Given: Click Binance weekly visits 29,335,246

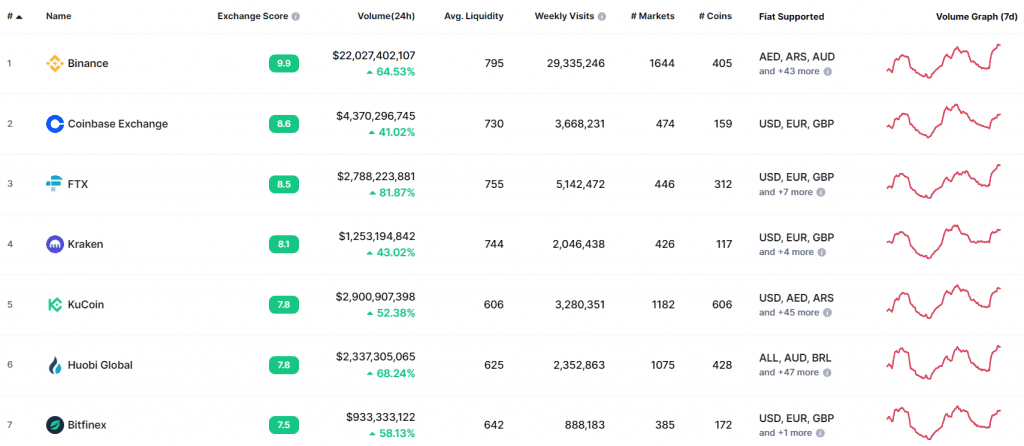Looking at the screenshot, I should [575, 63].
